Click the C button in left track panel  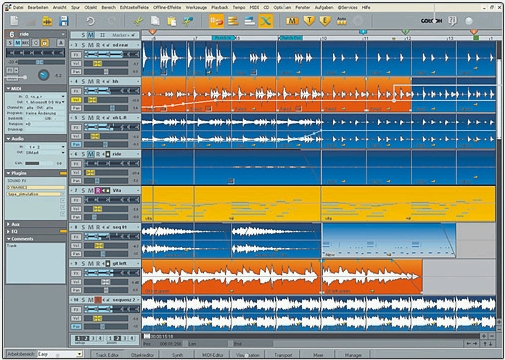36,42
